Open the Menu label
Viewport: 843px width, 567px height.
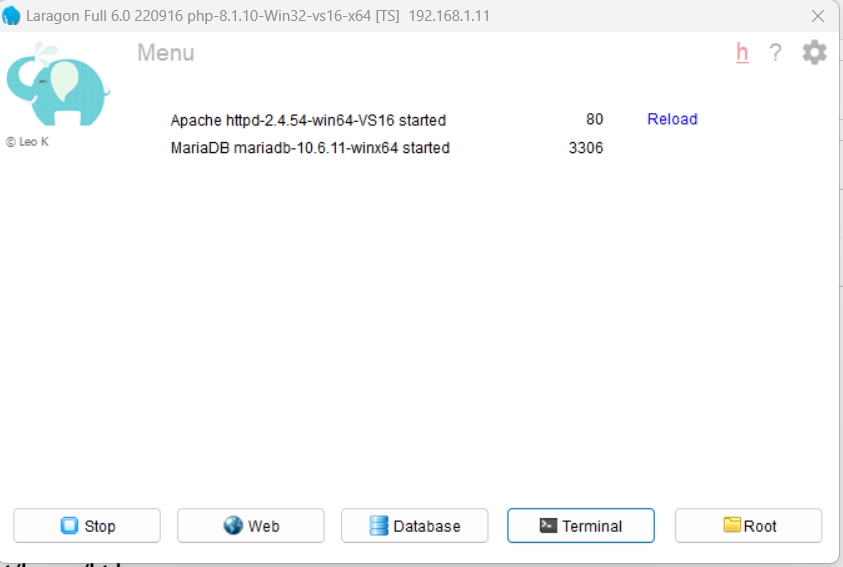click(166, 53)
